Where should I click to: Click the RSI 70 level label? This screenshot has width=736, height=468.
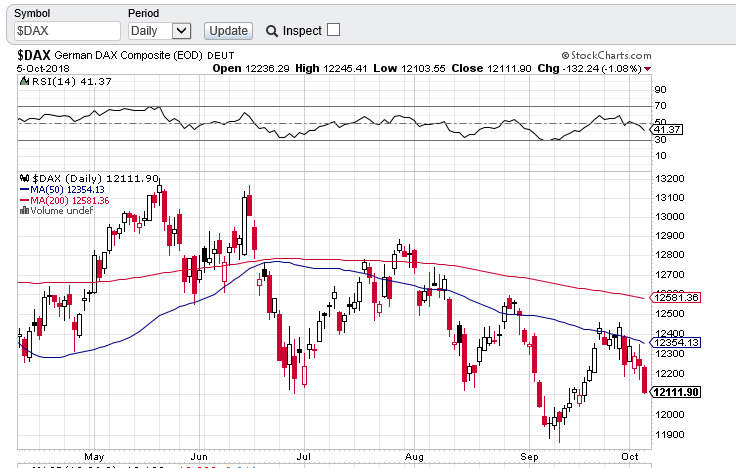click(x=661, y=106)
